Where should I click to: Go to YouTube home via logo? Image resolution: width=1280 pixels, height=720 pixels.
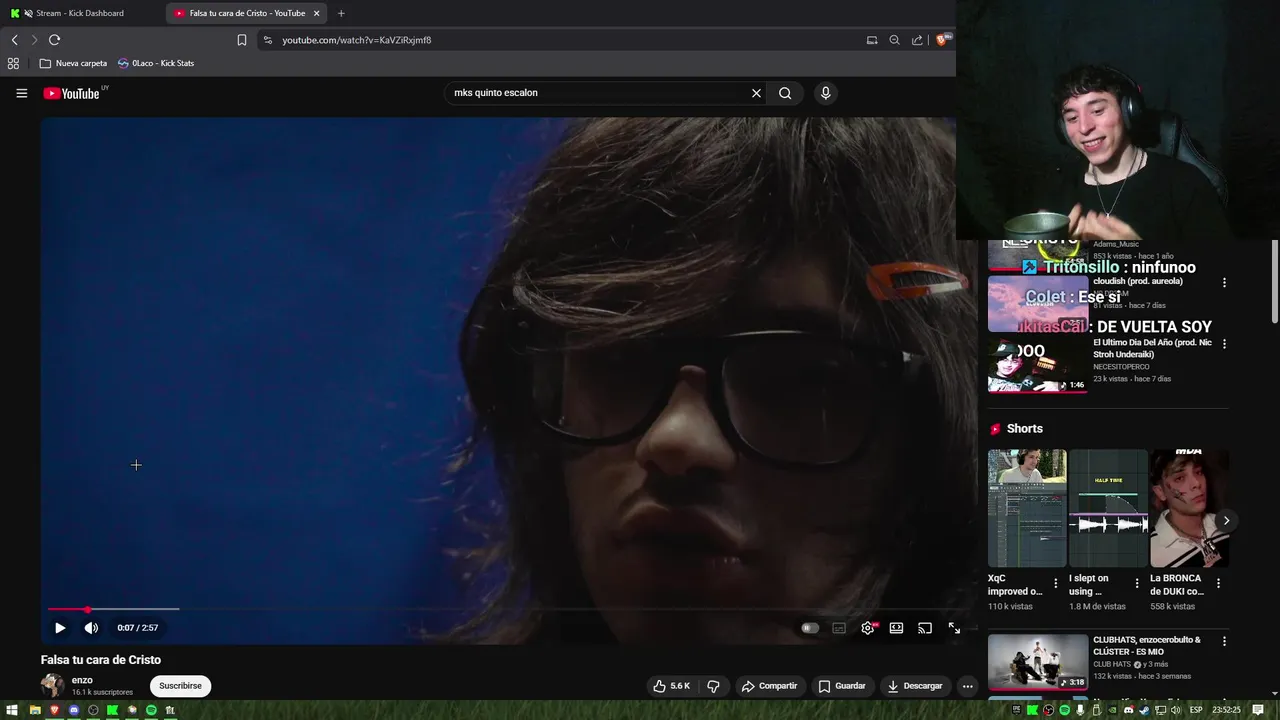pos(71,93)
